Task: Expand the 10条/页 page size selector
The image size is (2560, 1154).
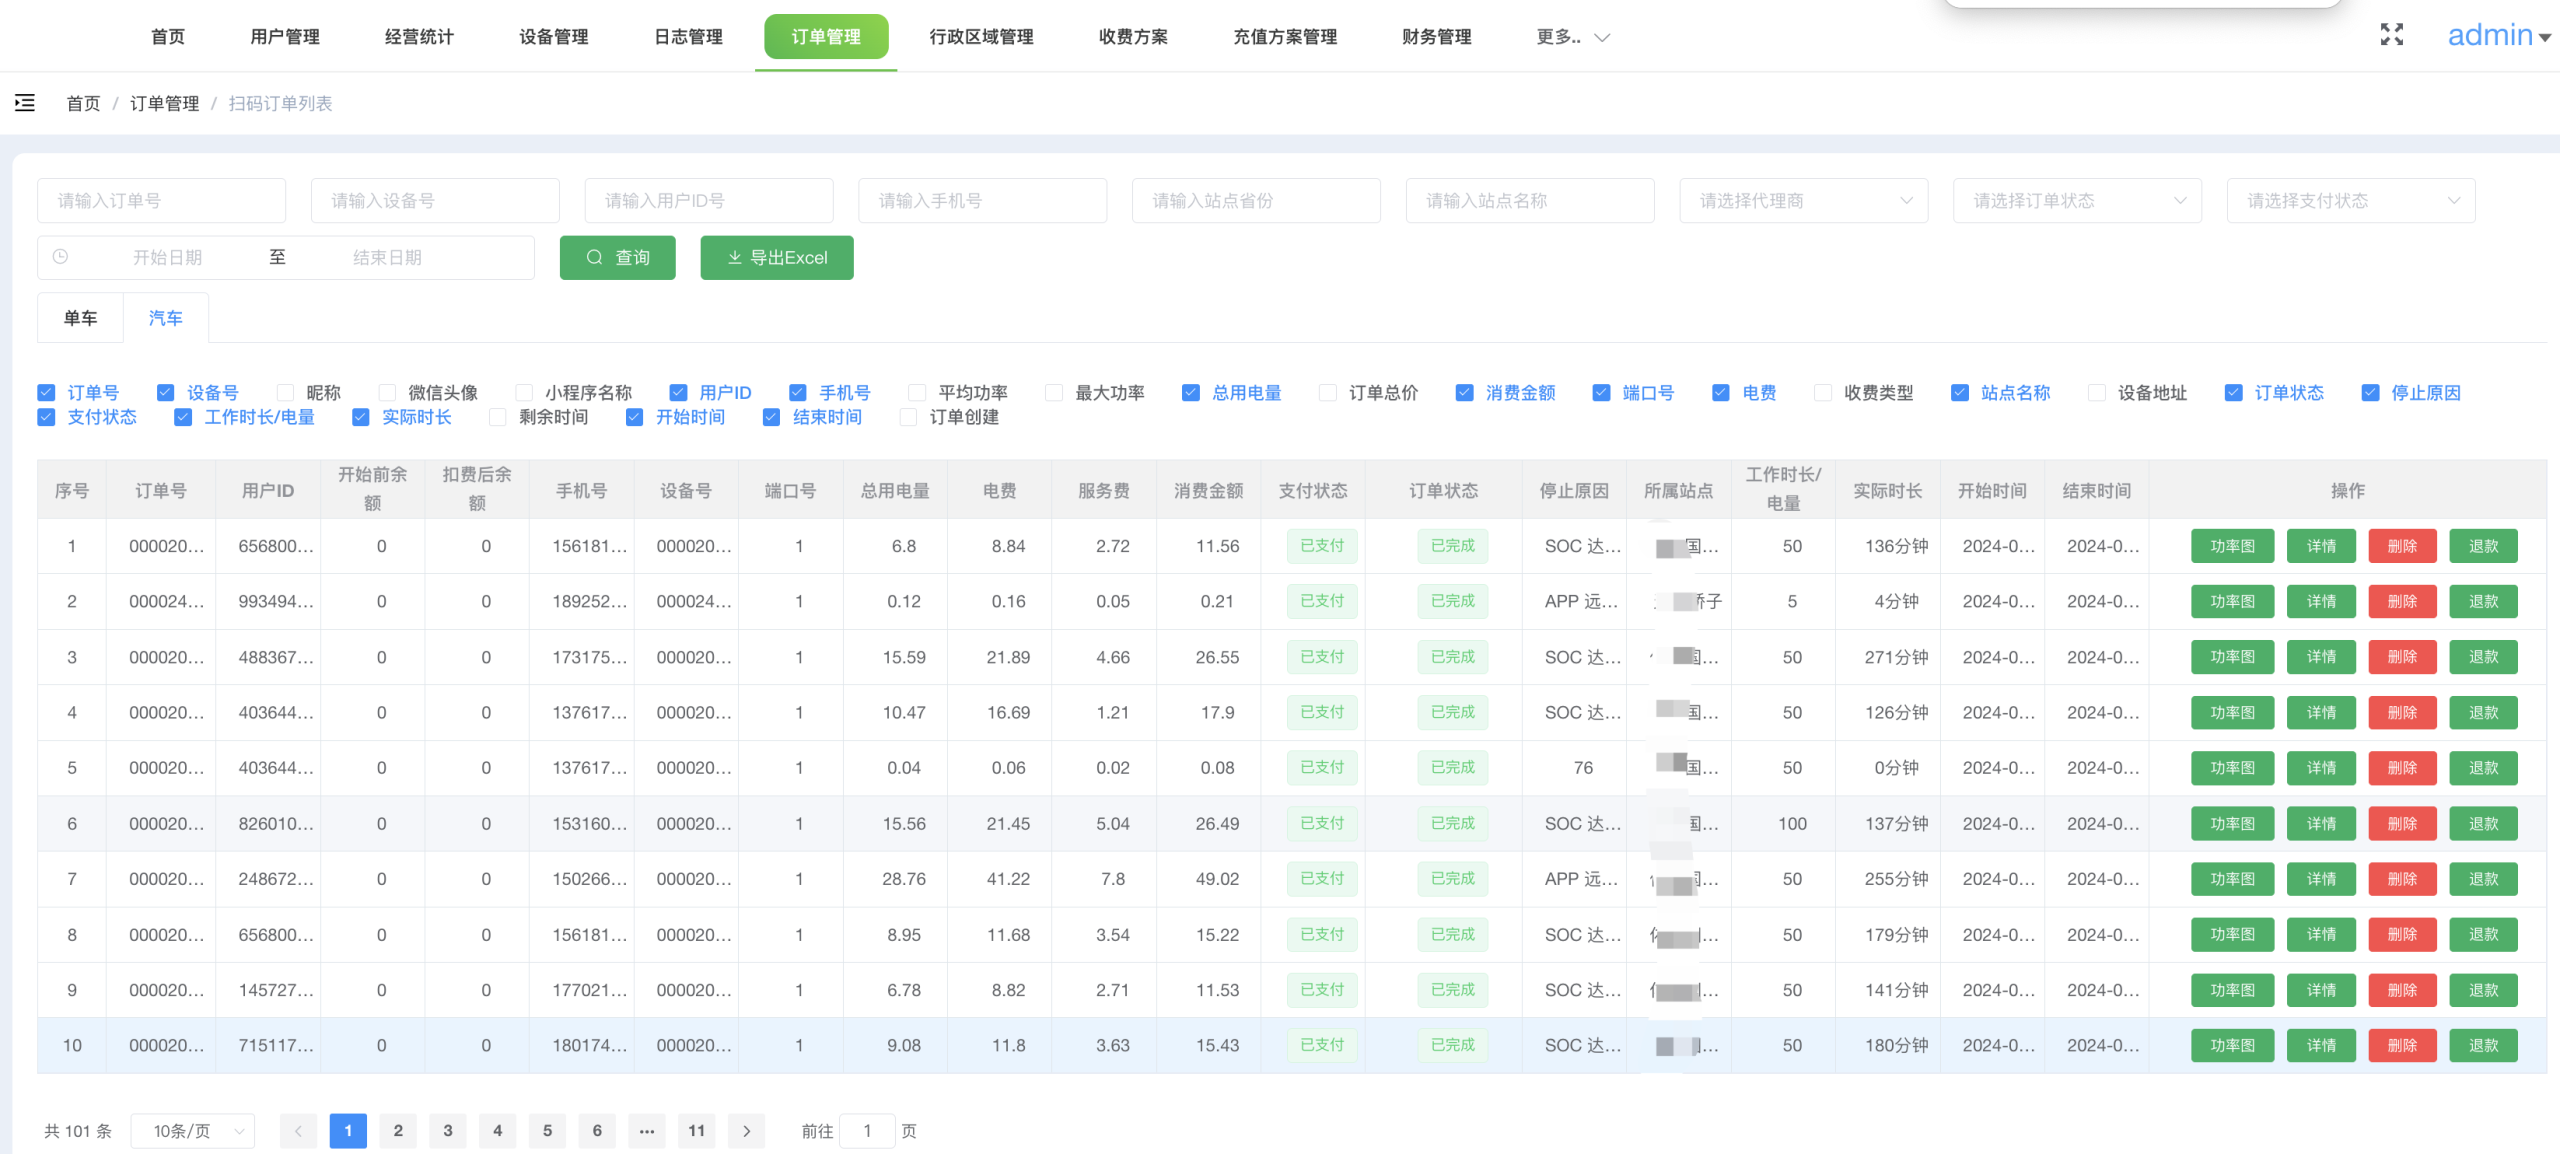Action: tap(193, 1131)
